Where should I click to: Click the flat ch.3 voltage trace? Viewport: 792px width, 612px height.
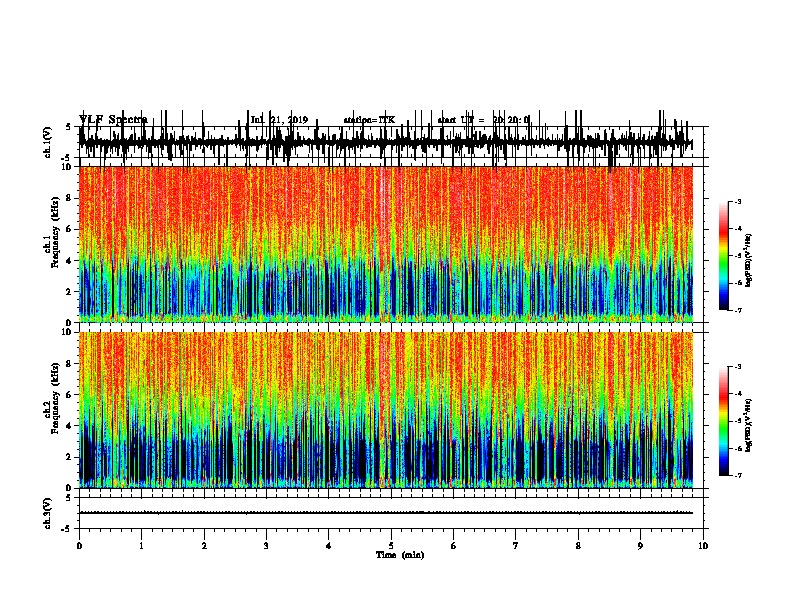(x=386, y=513)
